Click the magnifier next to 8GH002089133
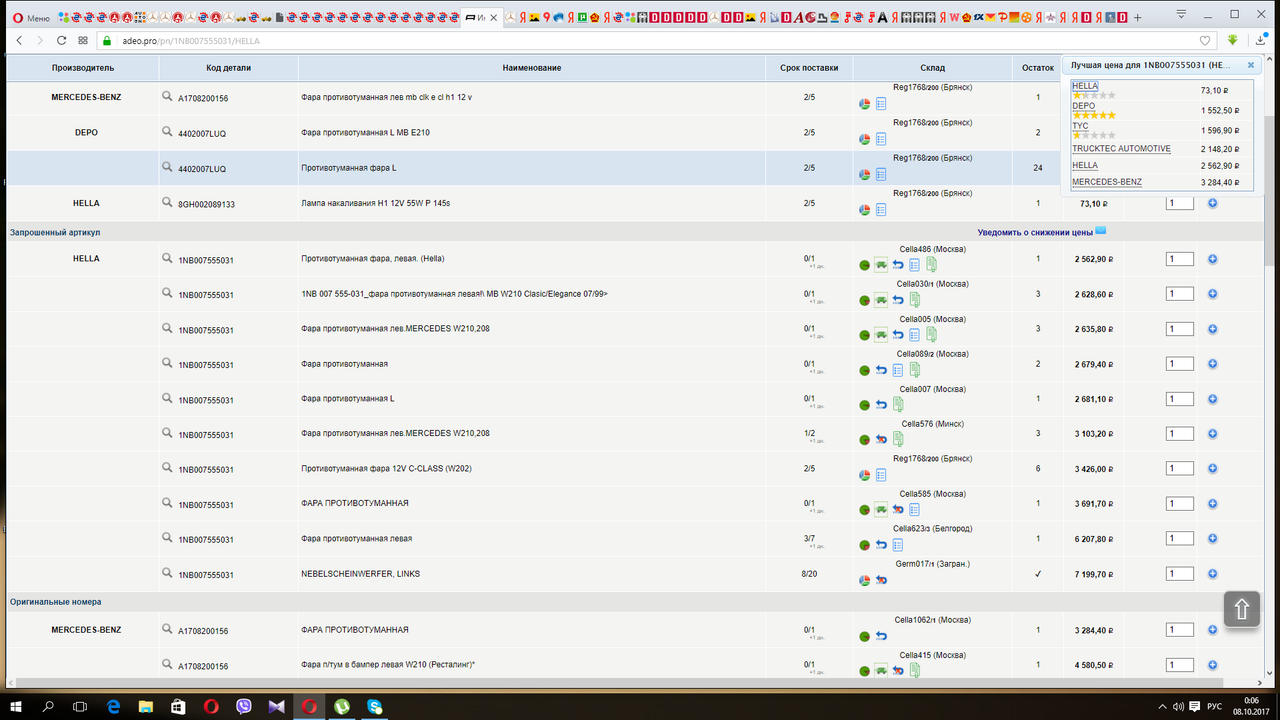The height and width of the screenshot is (720, 1280). coord(168,202)
